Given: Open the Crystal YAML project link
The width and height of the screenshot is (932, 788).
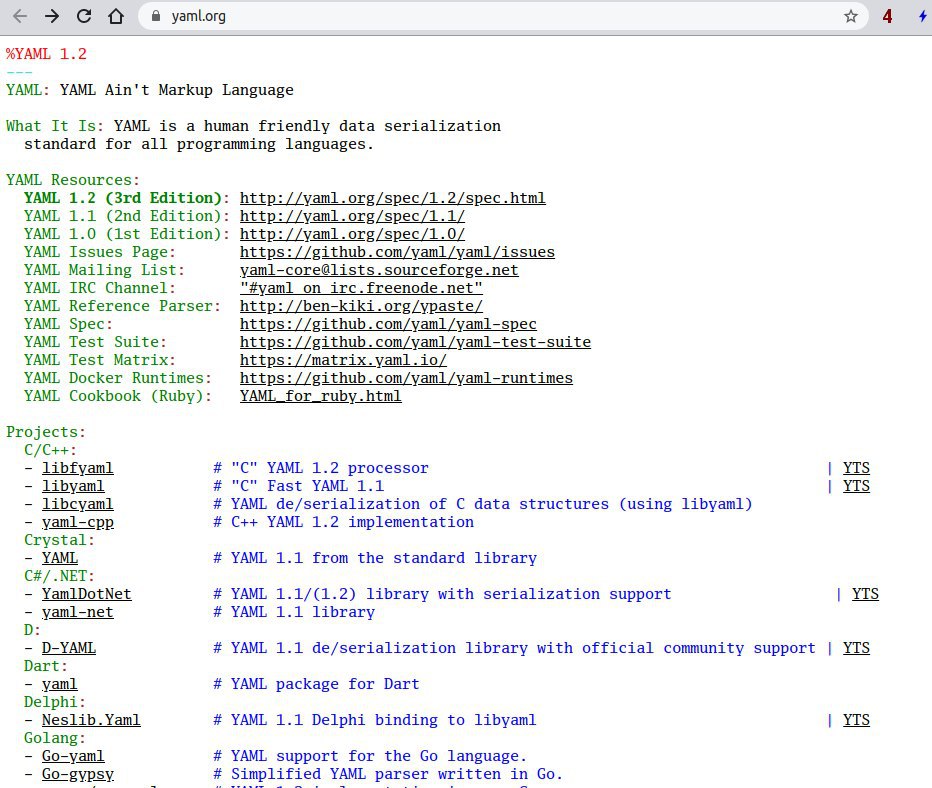Looking at the screenshot, I should click(59, 558).
